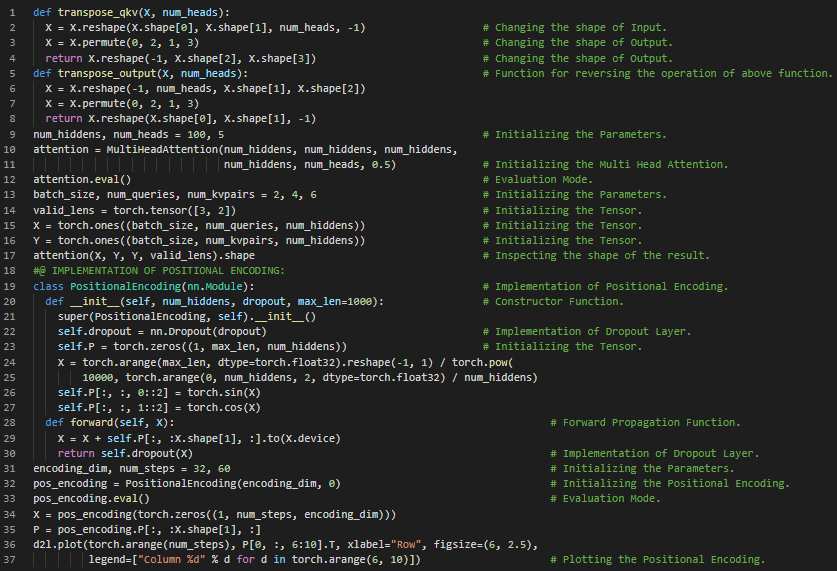Click the torch.cos(X) expression

coord(224,407)
